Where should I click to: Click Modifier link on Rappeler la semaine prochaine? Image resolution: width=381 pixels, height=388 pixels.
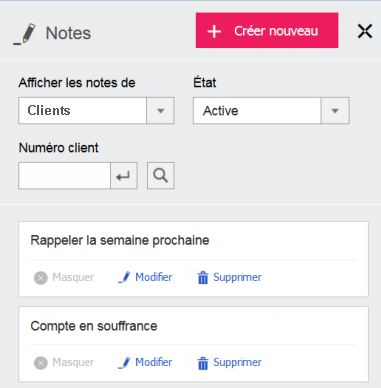coord(154,277)
